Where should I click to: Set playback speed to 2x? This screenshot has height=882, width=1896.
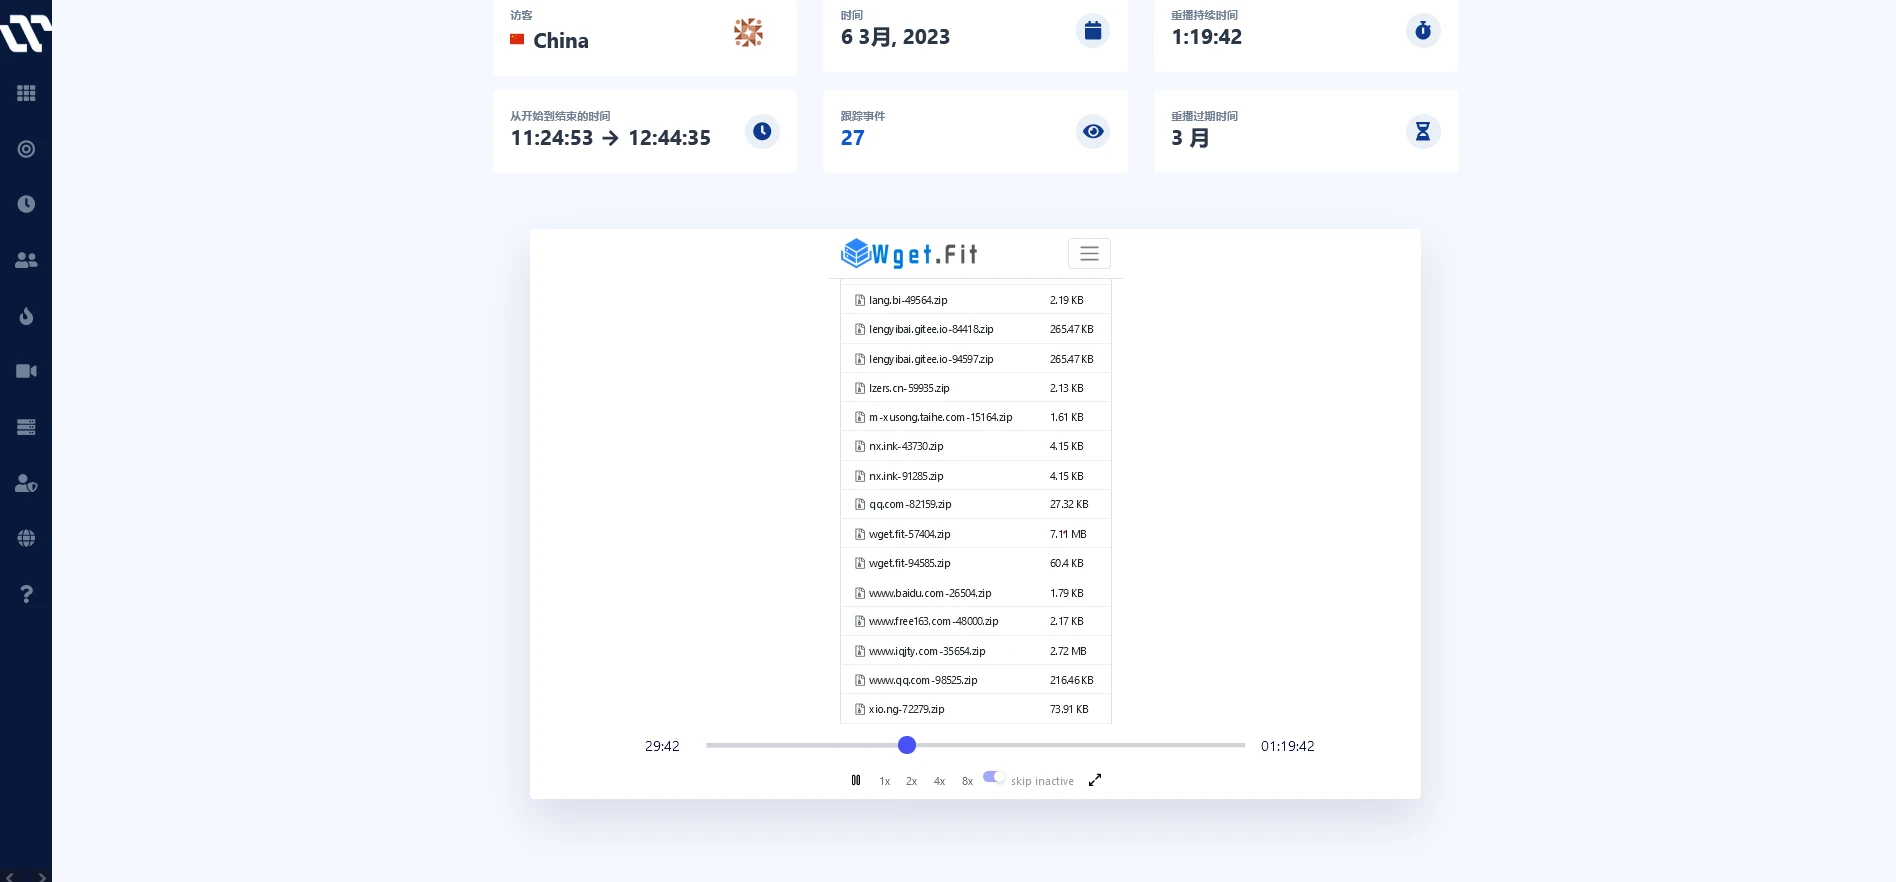point(911,781)
